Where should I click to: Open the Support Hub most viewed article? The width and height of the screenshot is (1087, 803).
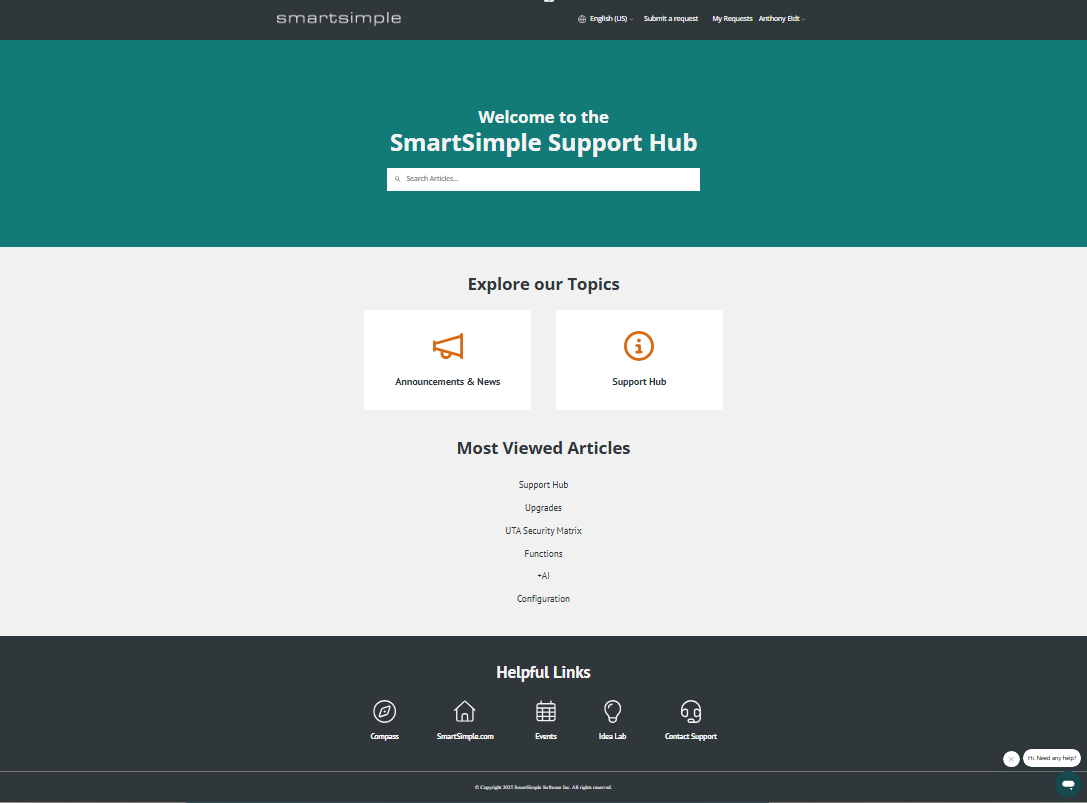click(544, 485)
